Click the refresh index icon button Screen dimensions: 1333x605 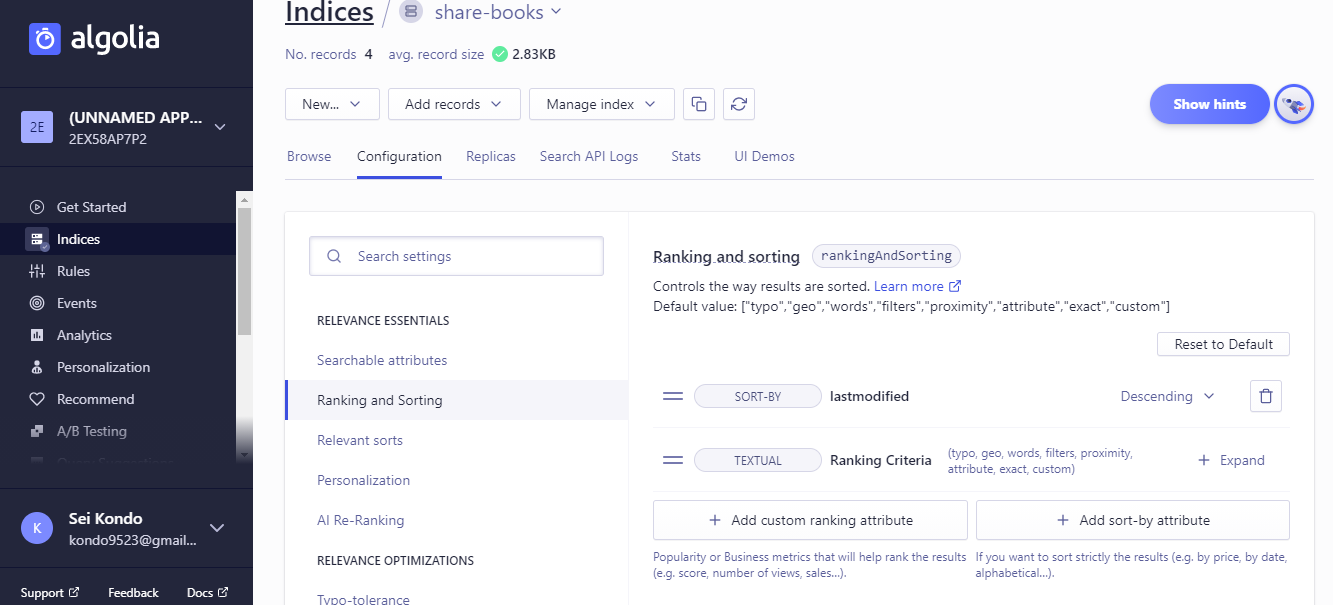(x=739, y=104)
